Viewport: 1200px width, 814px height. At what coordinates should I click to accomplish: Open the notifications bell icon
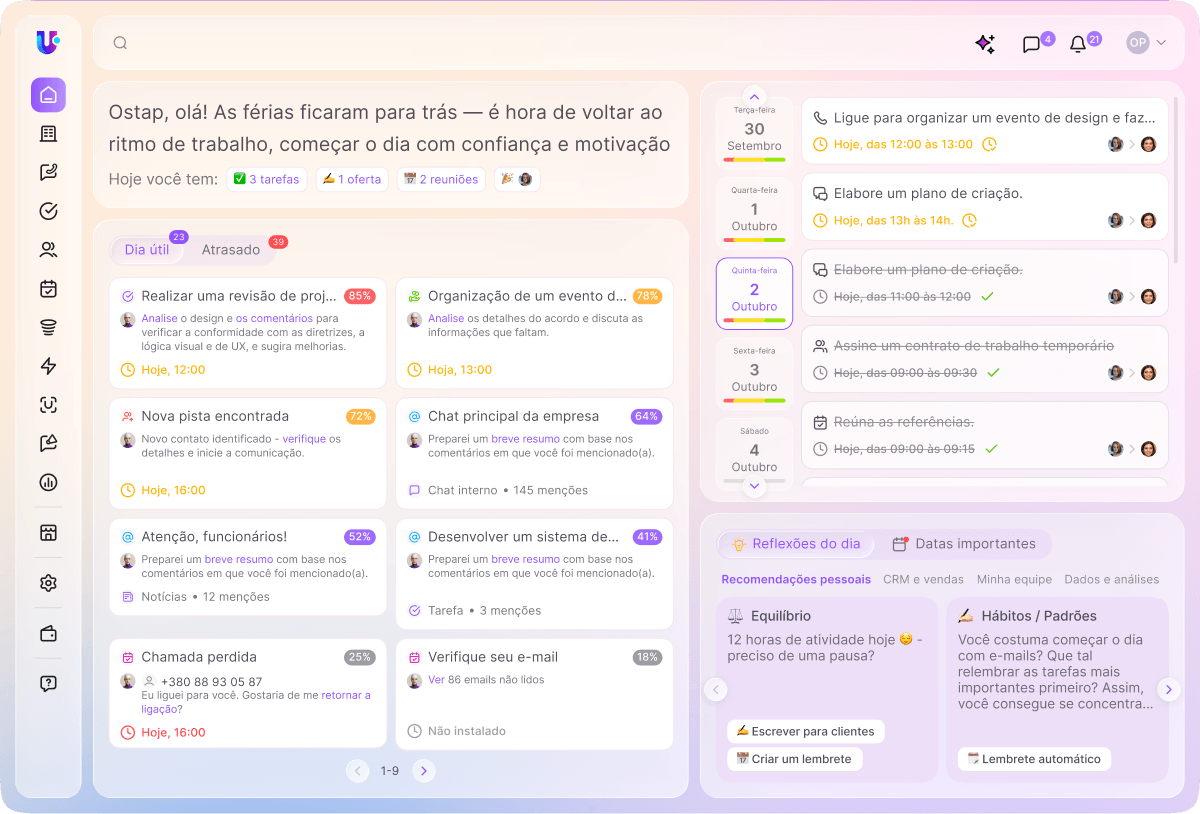[1077, 44]
